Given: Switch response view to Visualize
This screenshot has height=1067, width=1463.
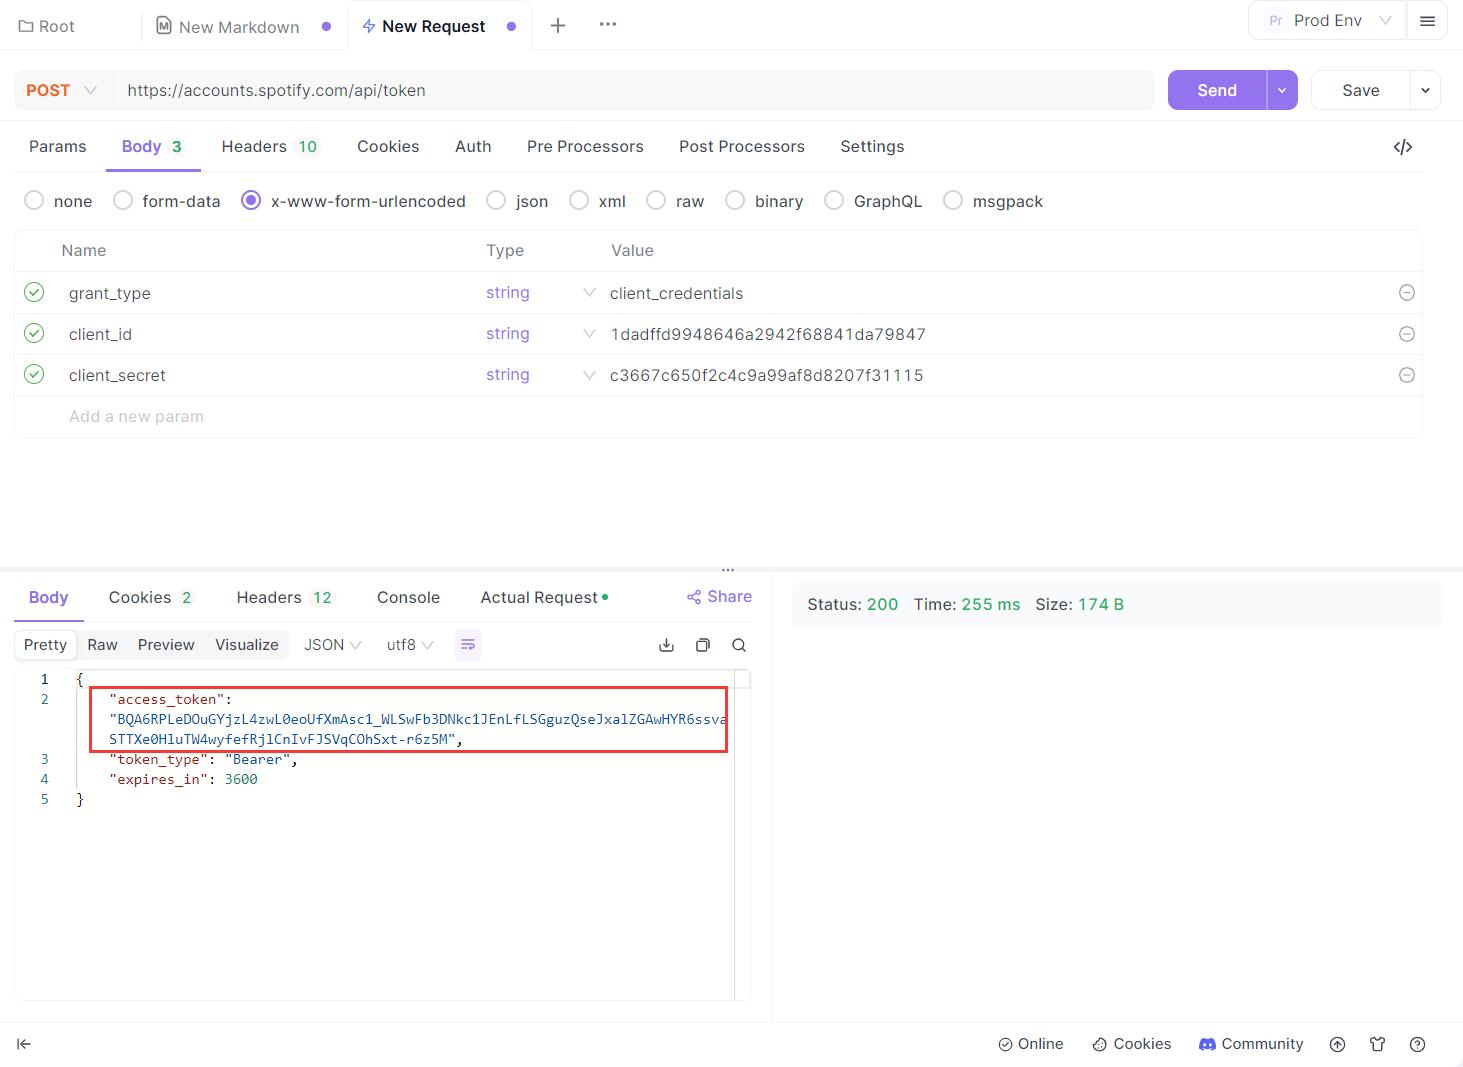Looking at the screenshot, I should click(247, 645).
